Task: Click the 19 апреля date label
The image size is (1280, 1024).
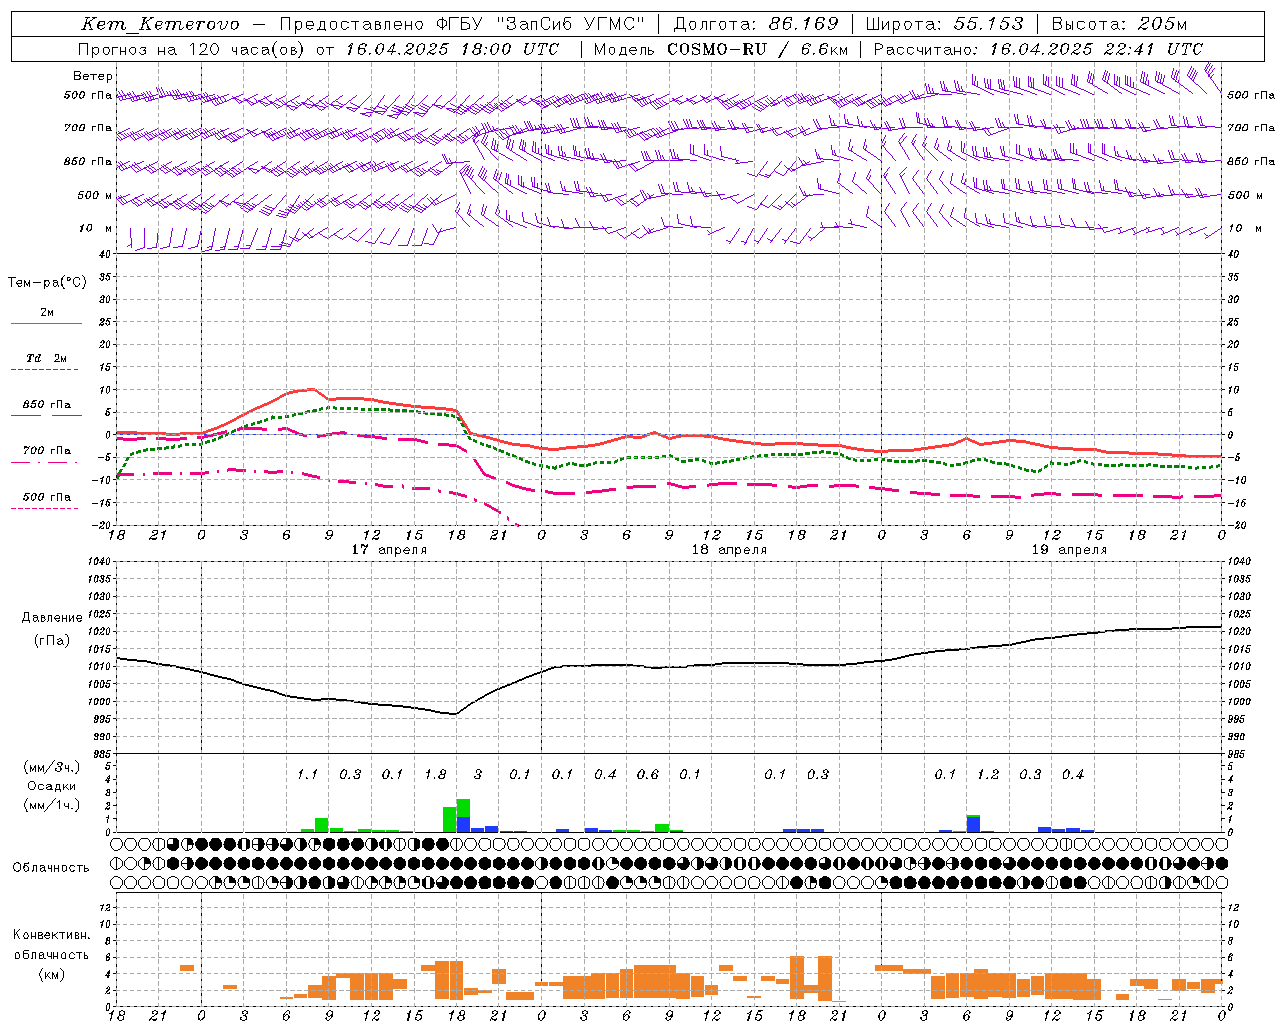Action: 1069,550
